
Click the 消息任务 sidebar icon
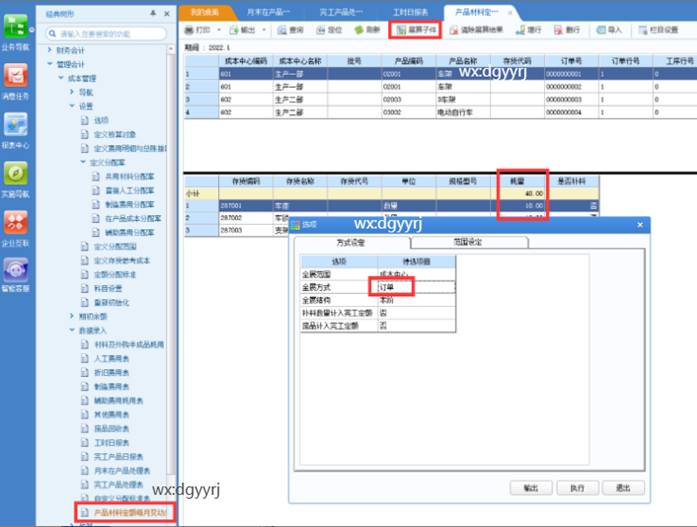click(x=16, y=79)
